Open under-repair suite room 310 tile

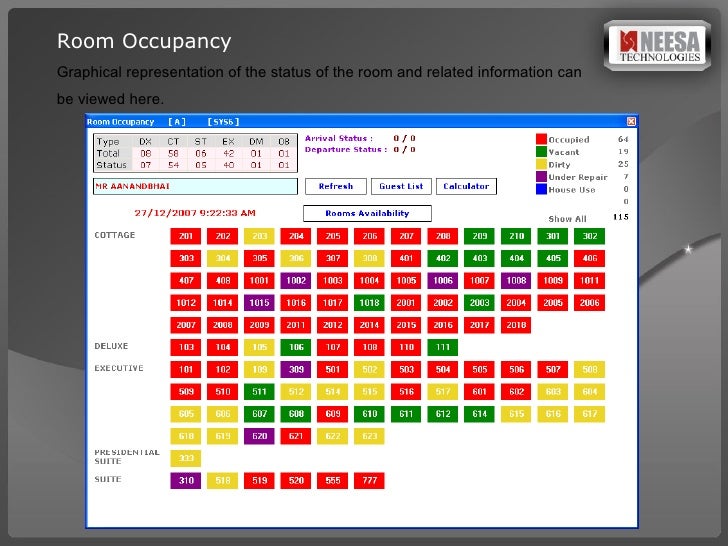[x=186, y=480]
